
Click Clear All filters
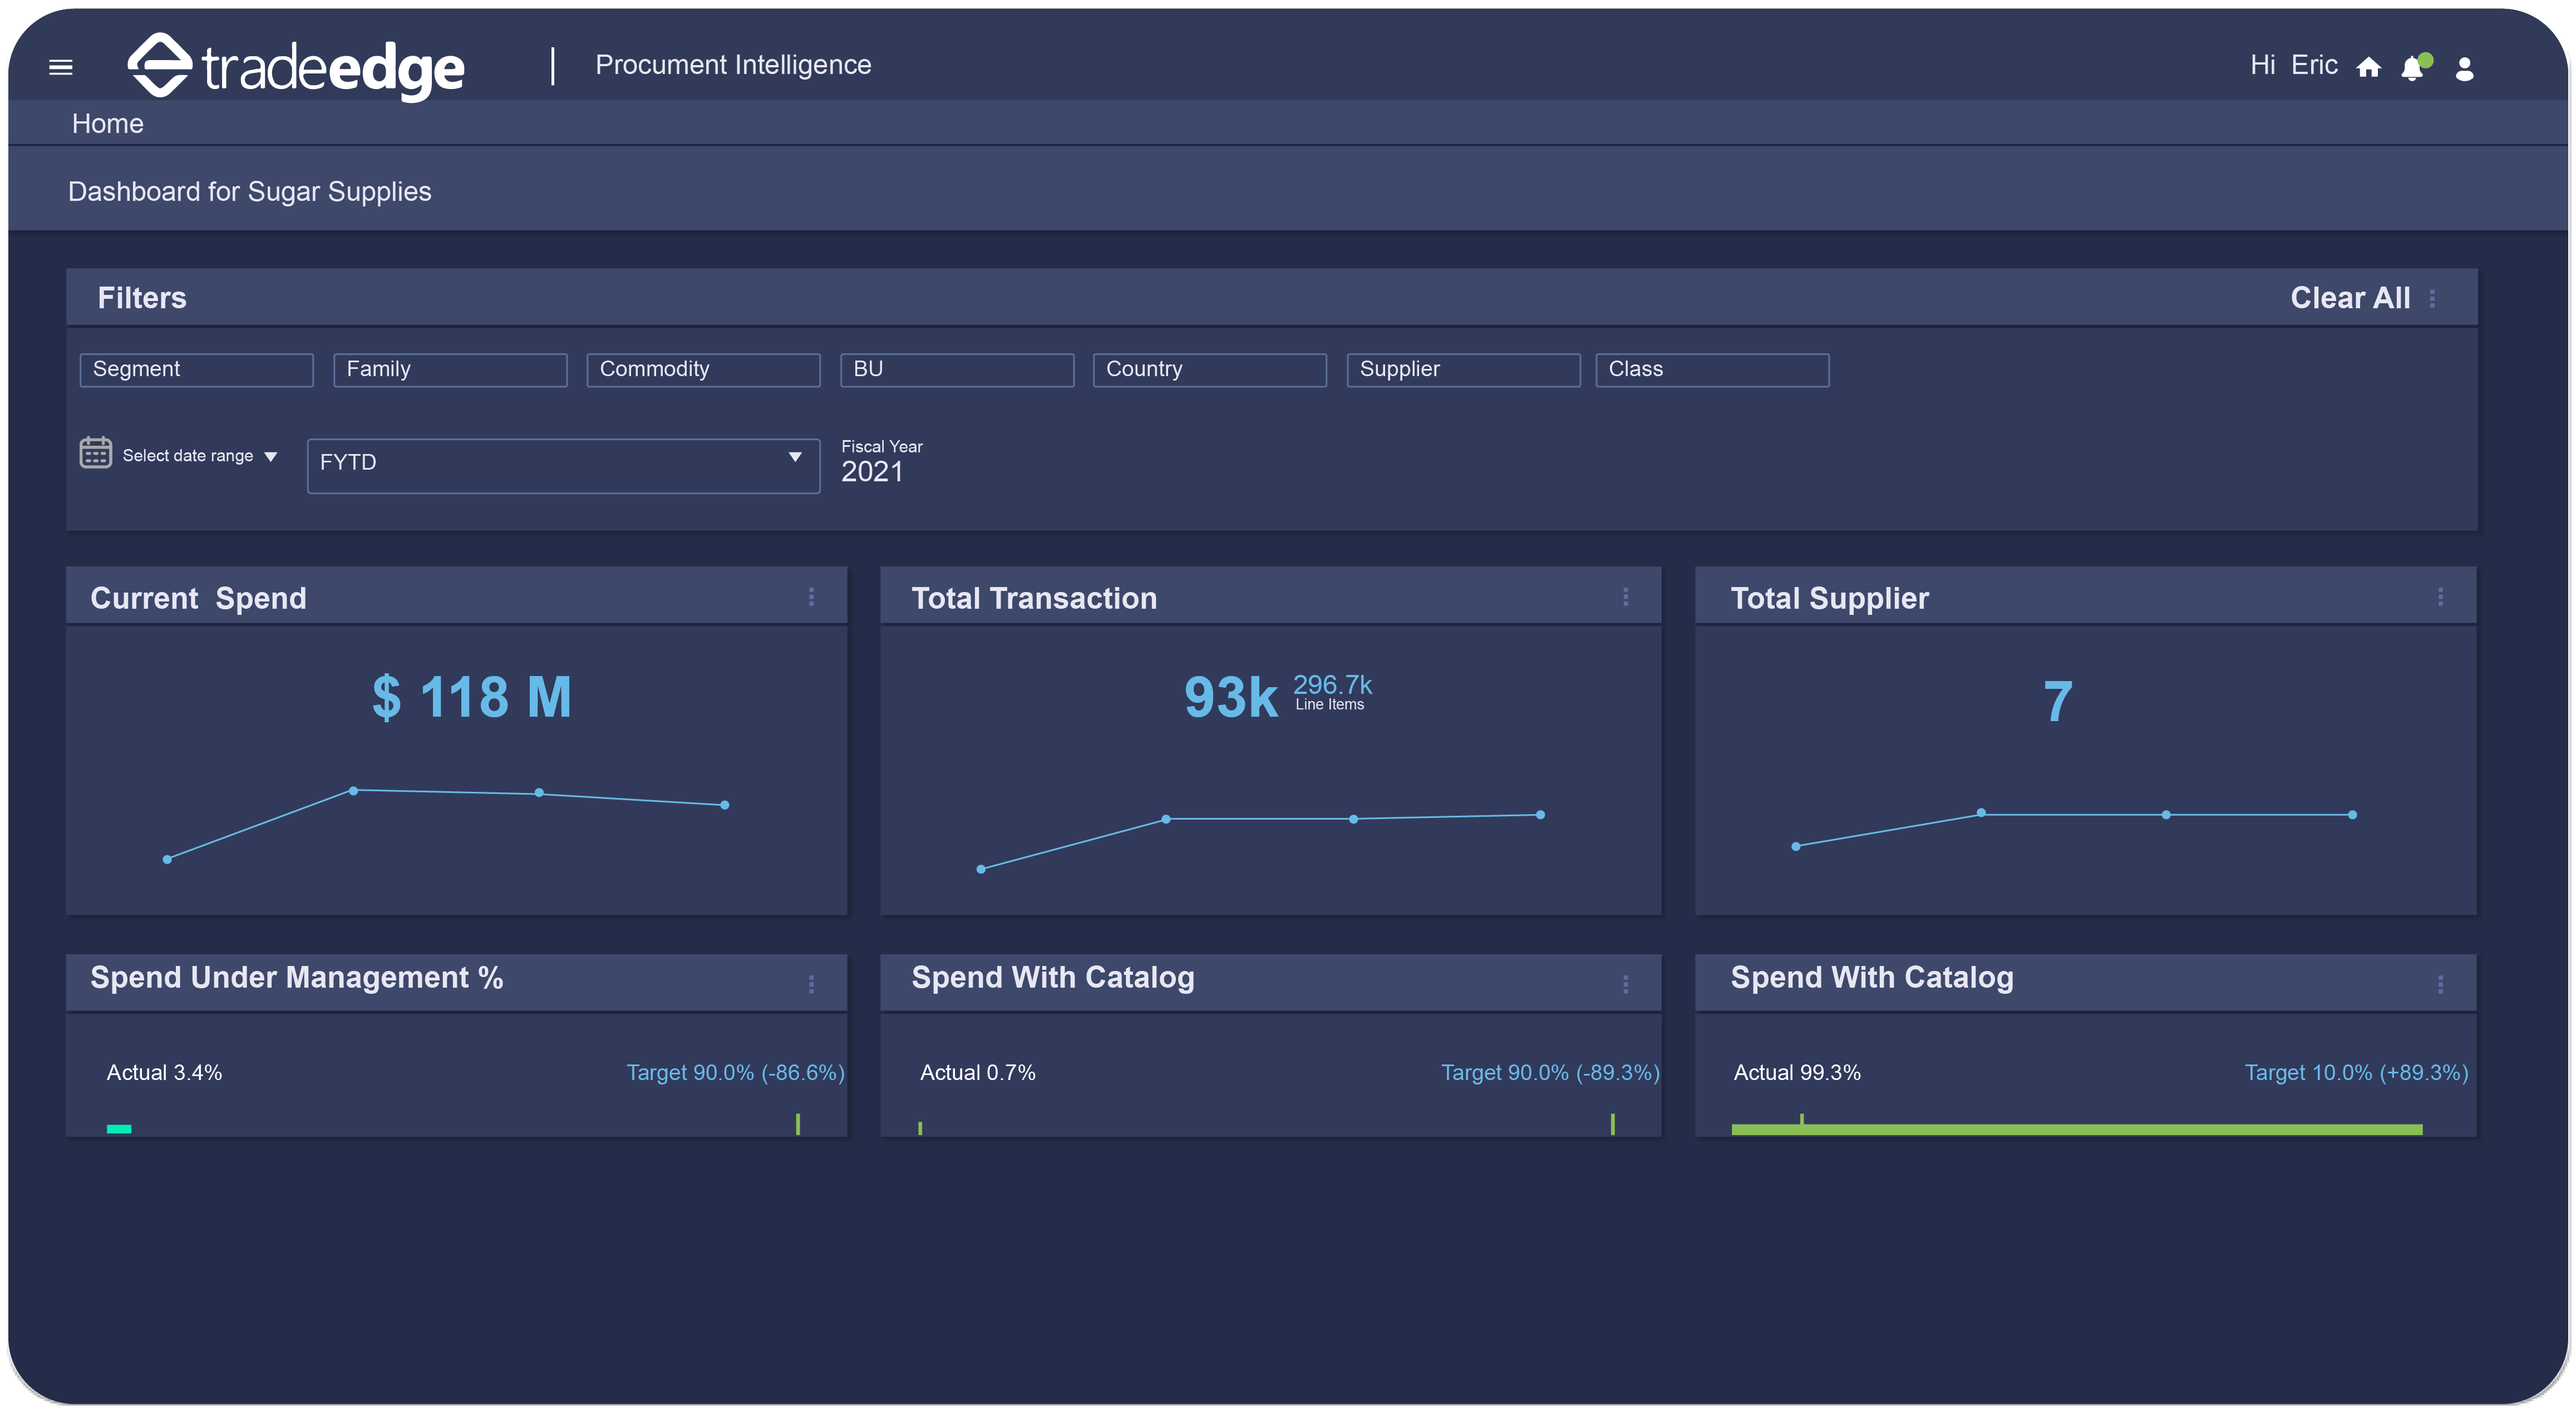pyautogui.click(x=2350, y=298)
